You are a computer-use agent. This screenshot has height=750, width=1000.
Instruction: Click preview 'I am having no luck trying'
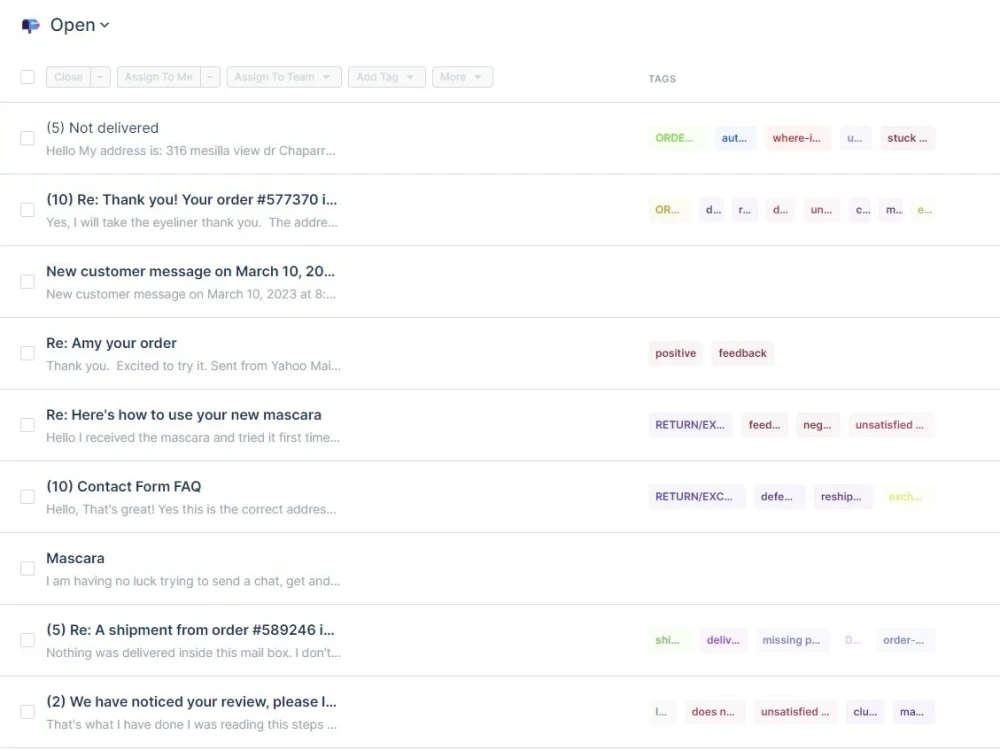[193, 582]
